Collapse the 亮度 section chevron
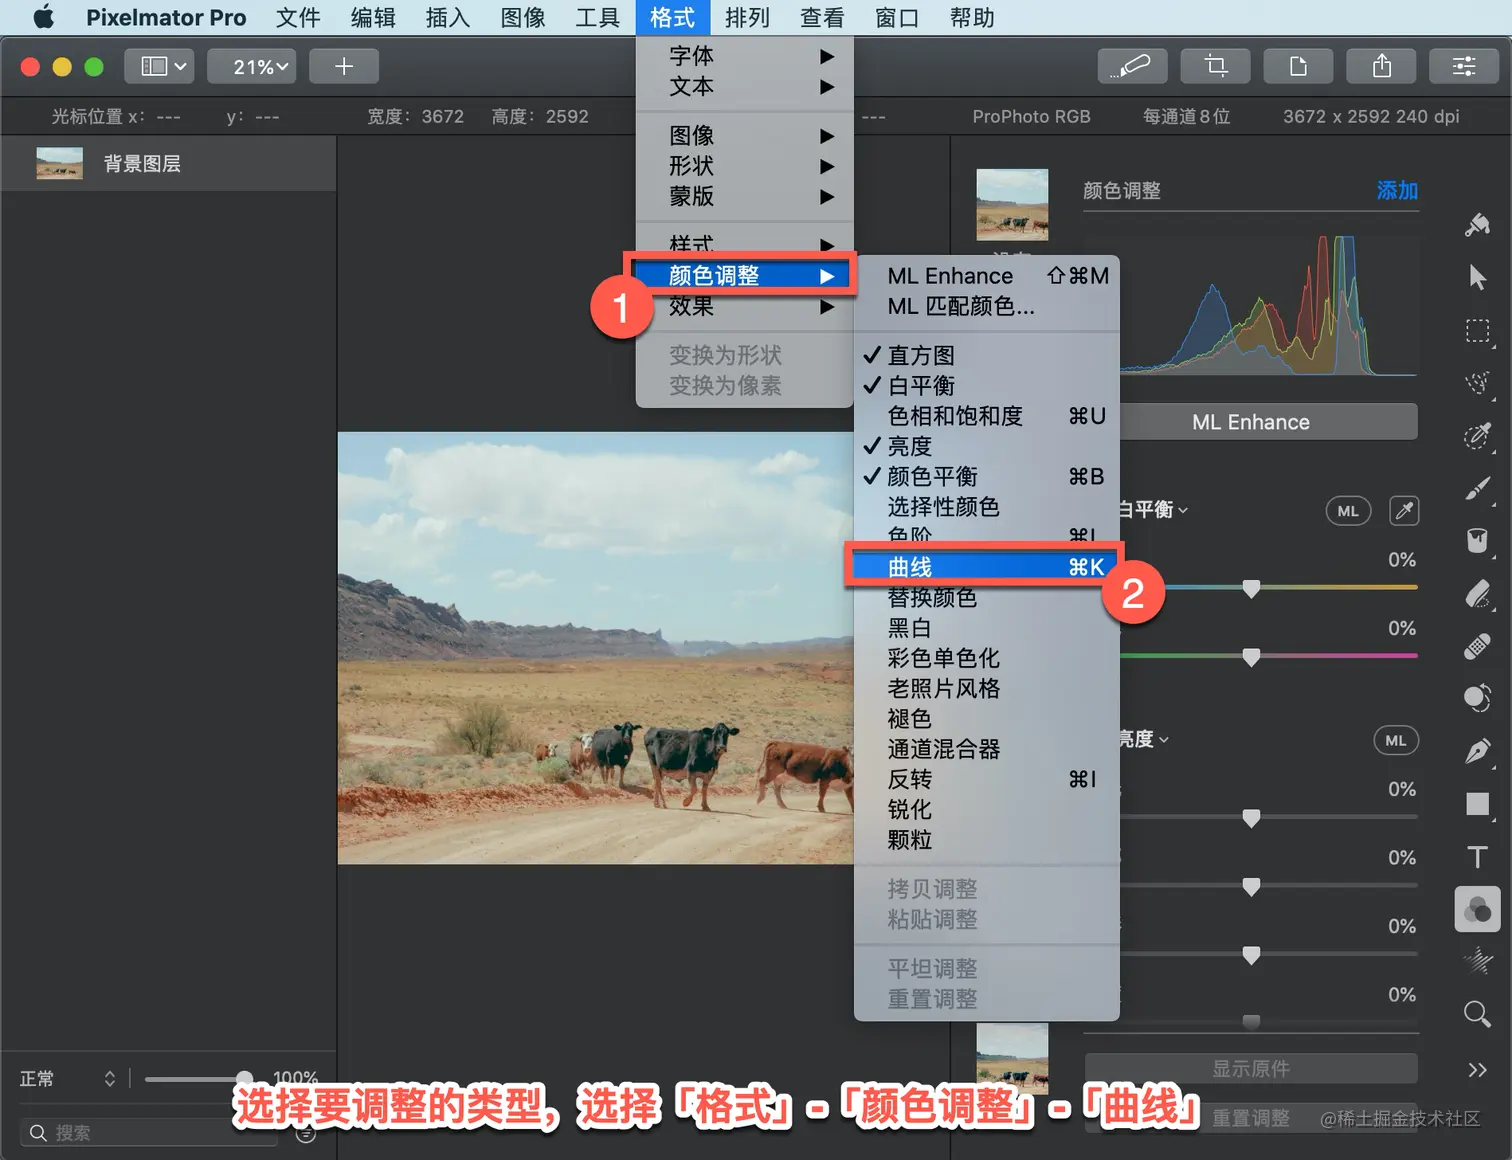The image size is (1512, 1160). point(1164,740)
